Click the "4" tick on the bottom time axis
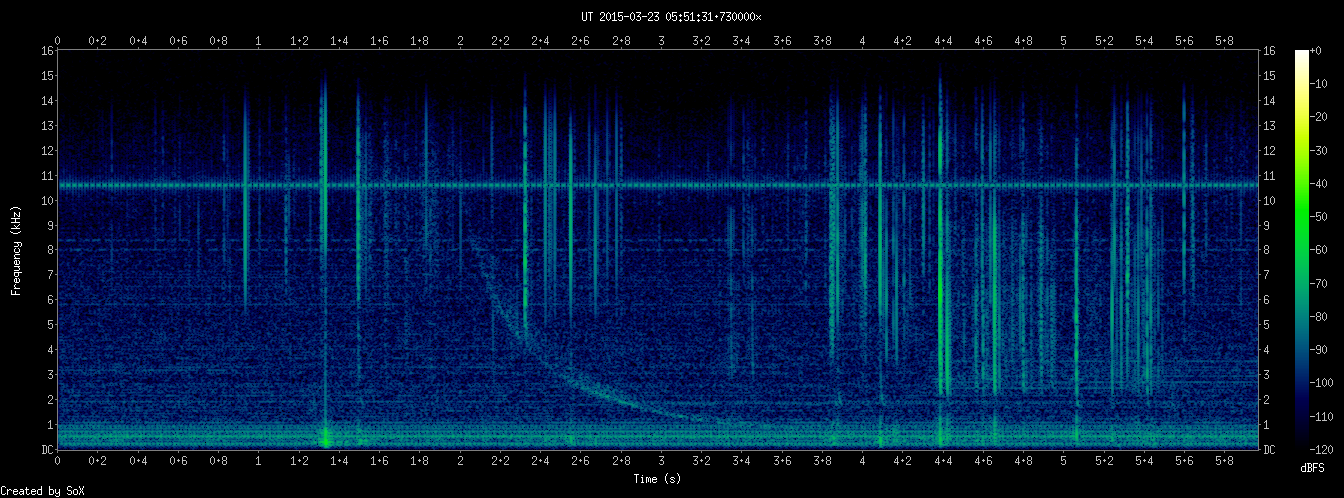This screenshot has height=498, width=1344. click(x=863, y=462)
